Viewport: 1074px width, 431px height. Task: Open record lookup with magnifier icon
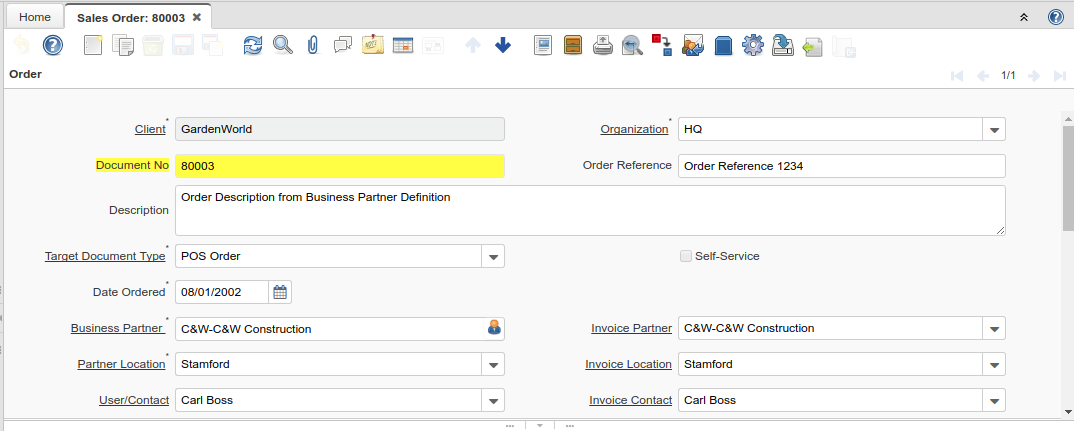coord(283,45)
